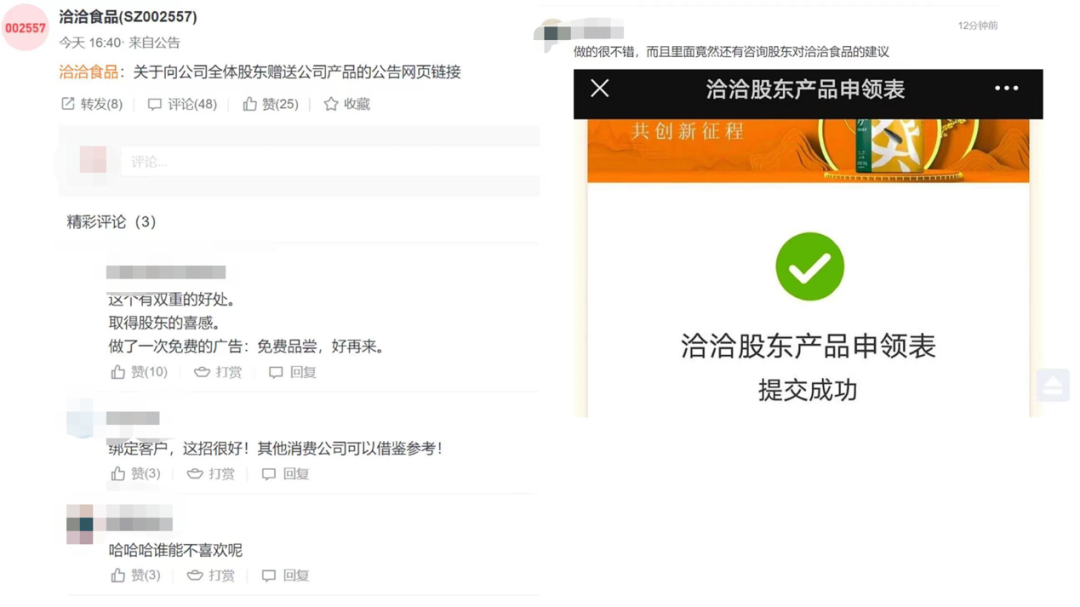The height and width of the screenshot is (607, 1080).
Task: Click the repost icon 转发(8)
Action: [68, 104]
